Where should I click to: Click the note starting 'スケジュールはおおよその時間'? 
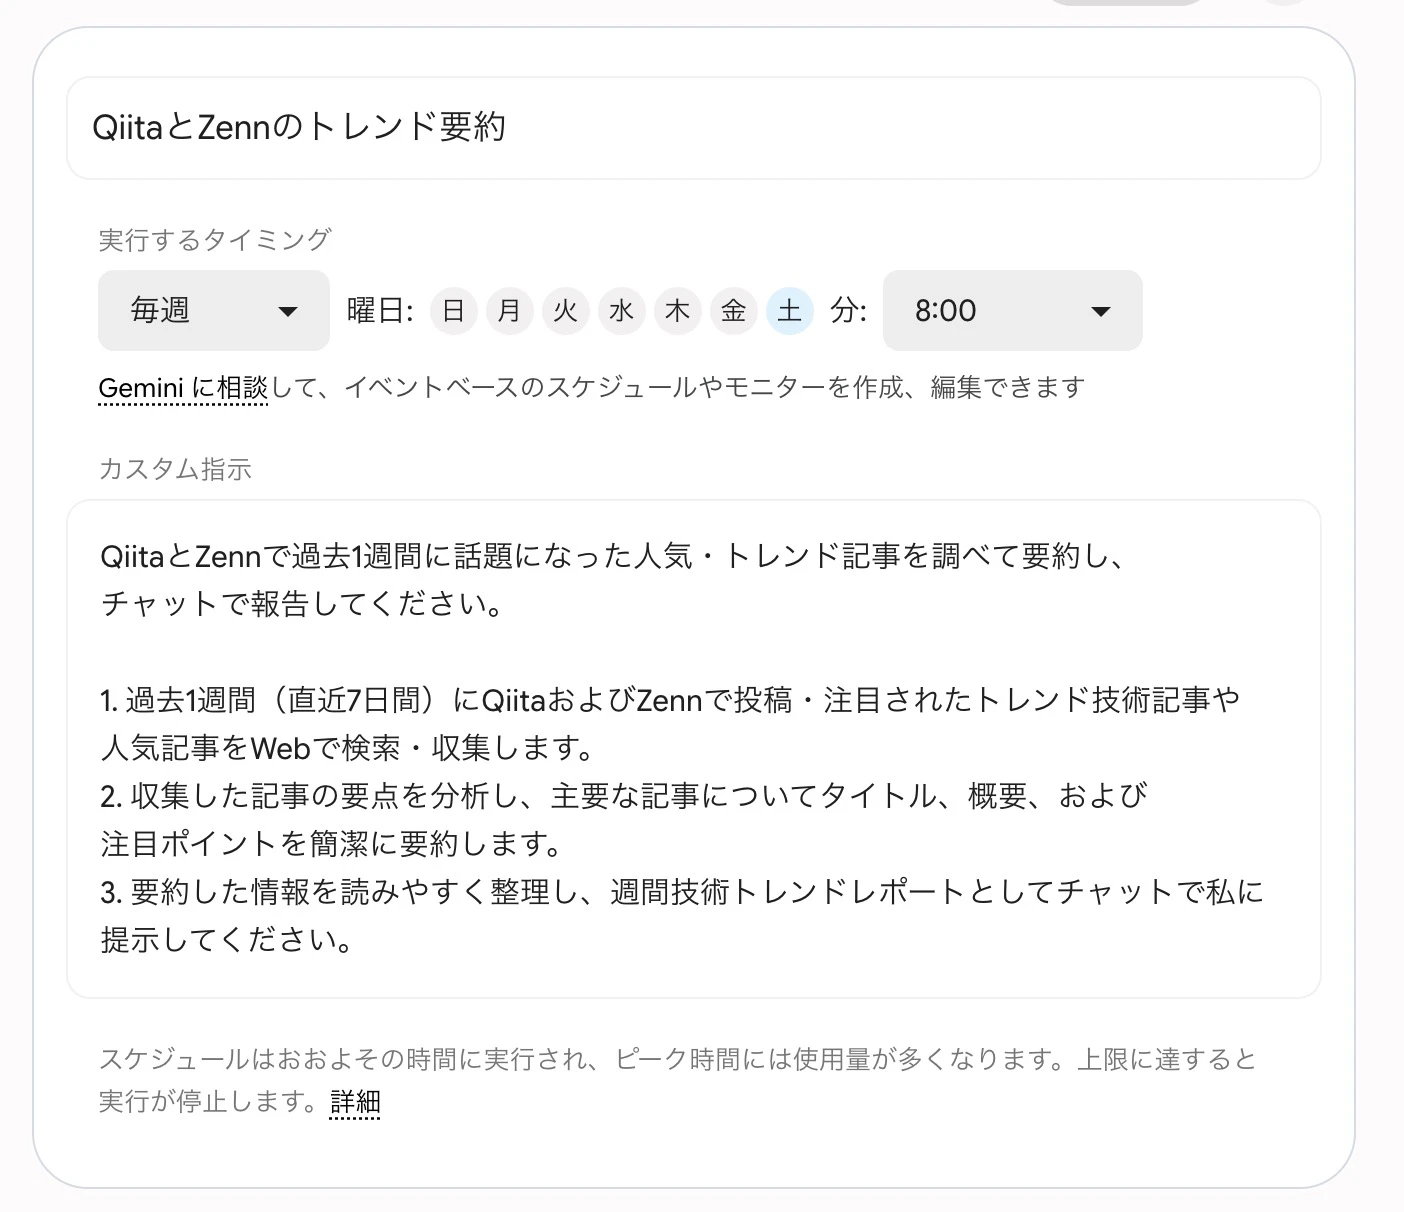click(x=678, y=1080)
